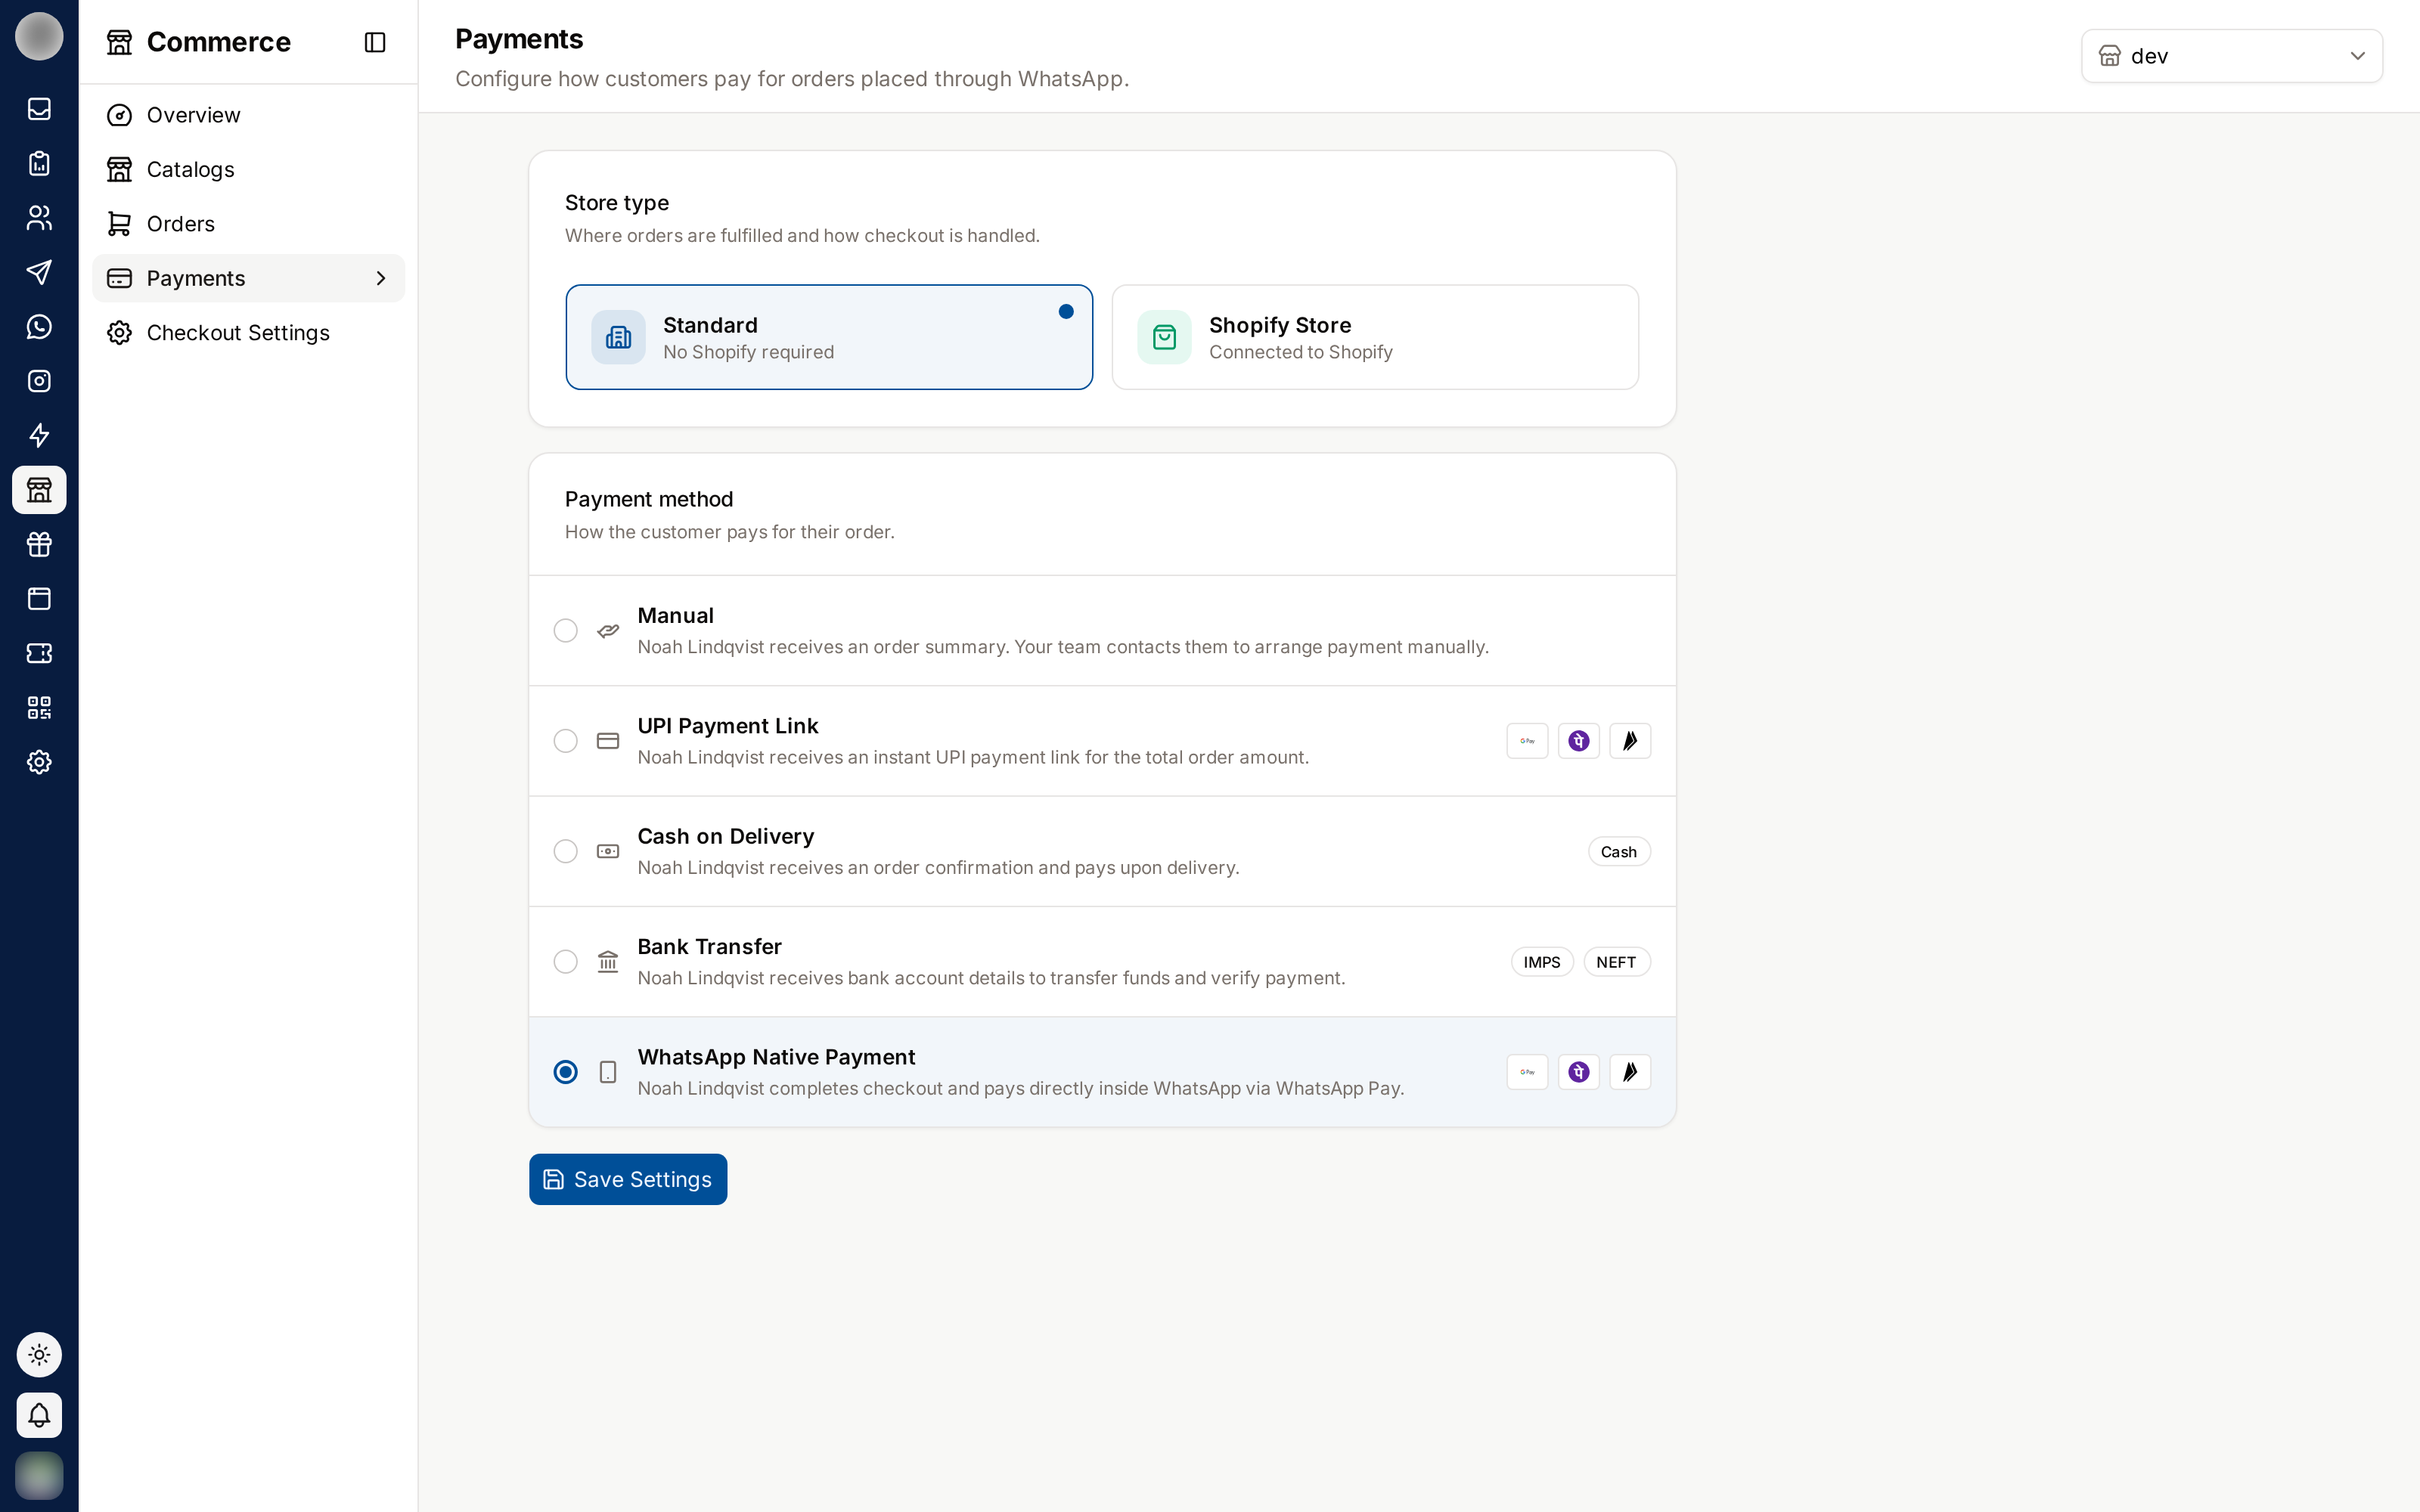The height and width of the screenshot is (1512, 2420).
Task: Select the Commerce storefront icon in left rail
Action: [39, 490]
